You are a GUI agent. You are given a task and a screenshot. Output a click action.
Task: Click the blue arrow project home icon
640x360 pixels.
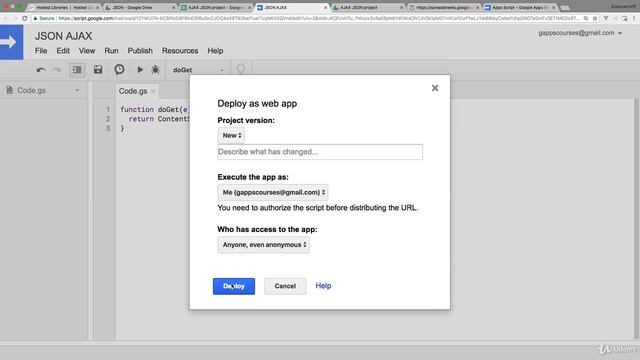tap(11, 42)
